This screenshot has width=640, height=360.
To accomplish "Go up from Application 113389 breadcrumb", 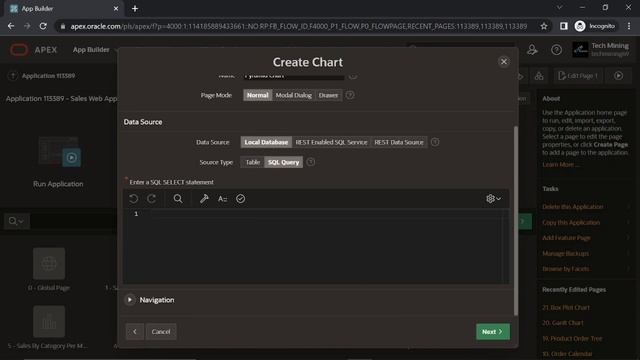I will pos(13,76).
